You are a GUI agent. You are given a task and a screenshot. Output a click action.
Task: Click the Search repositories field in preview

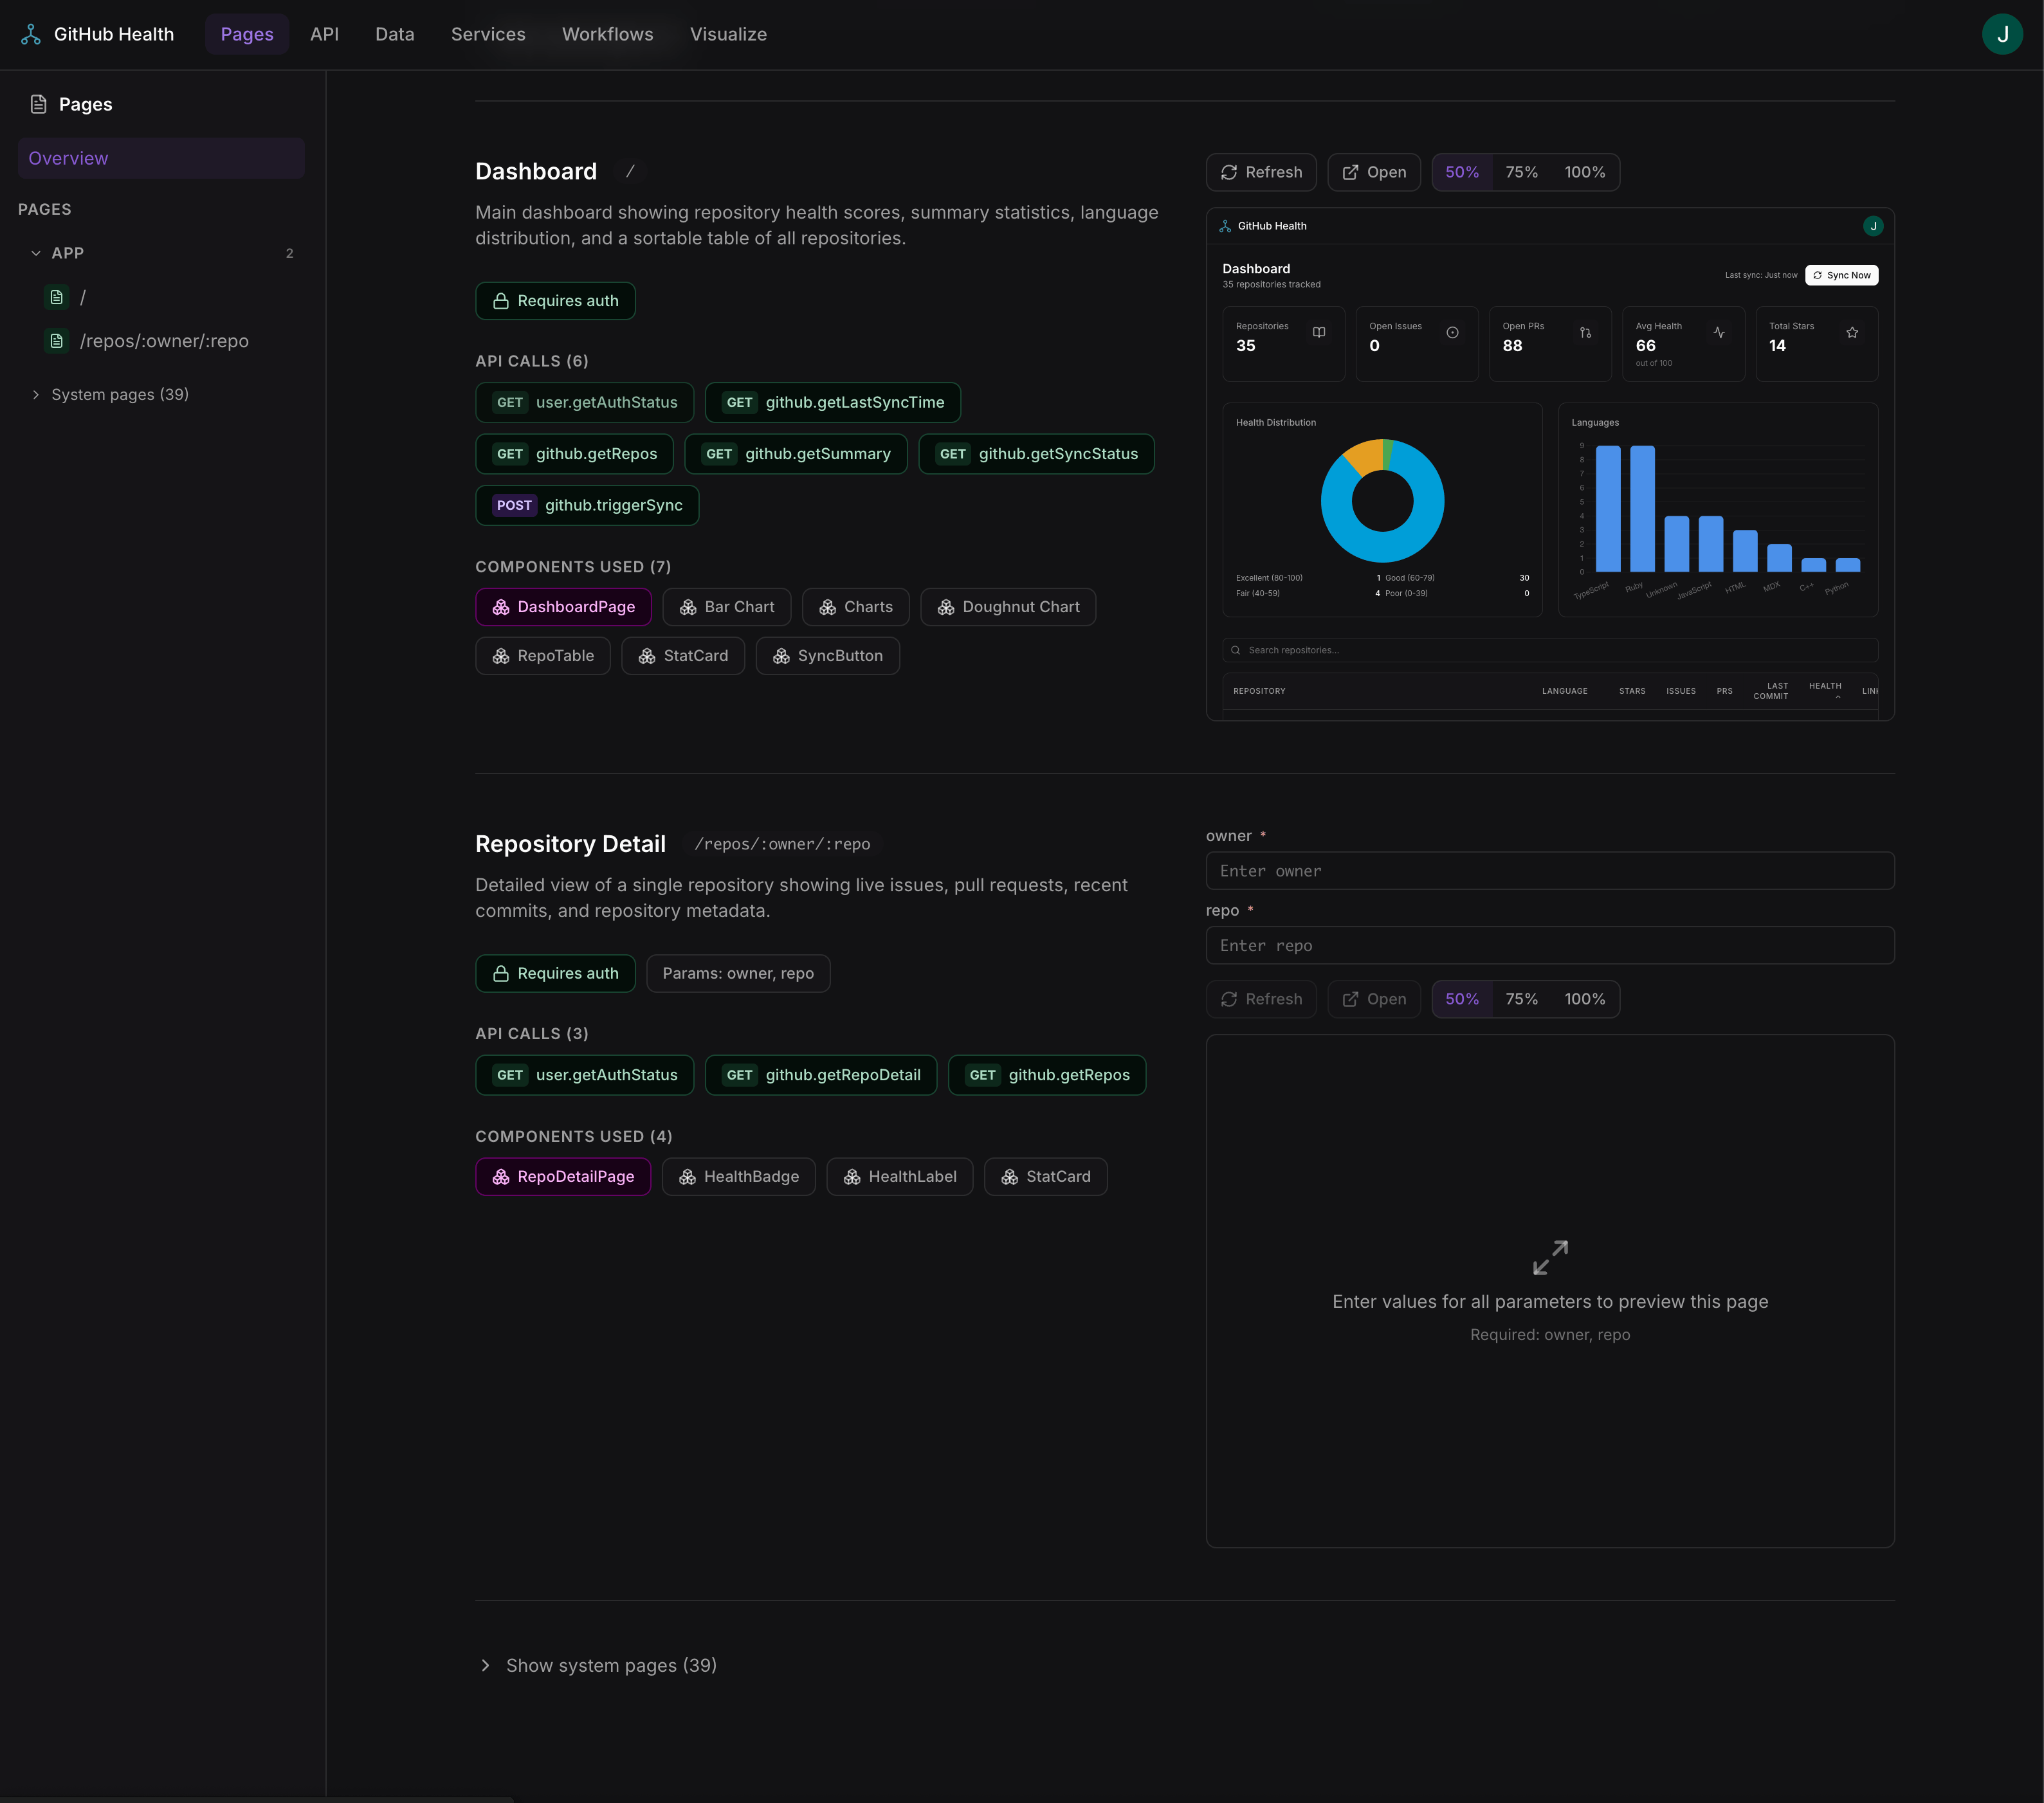tap(1550, 650)
